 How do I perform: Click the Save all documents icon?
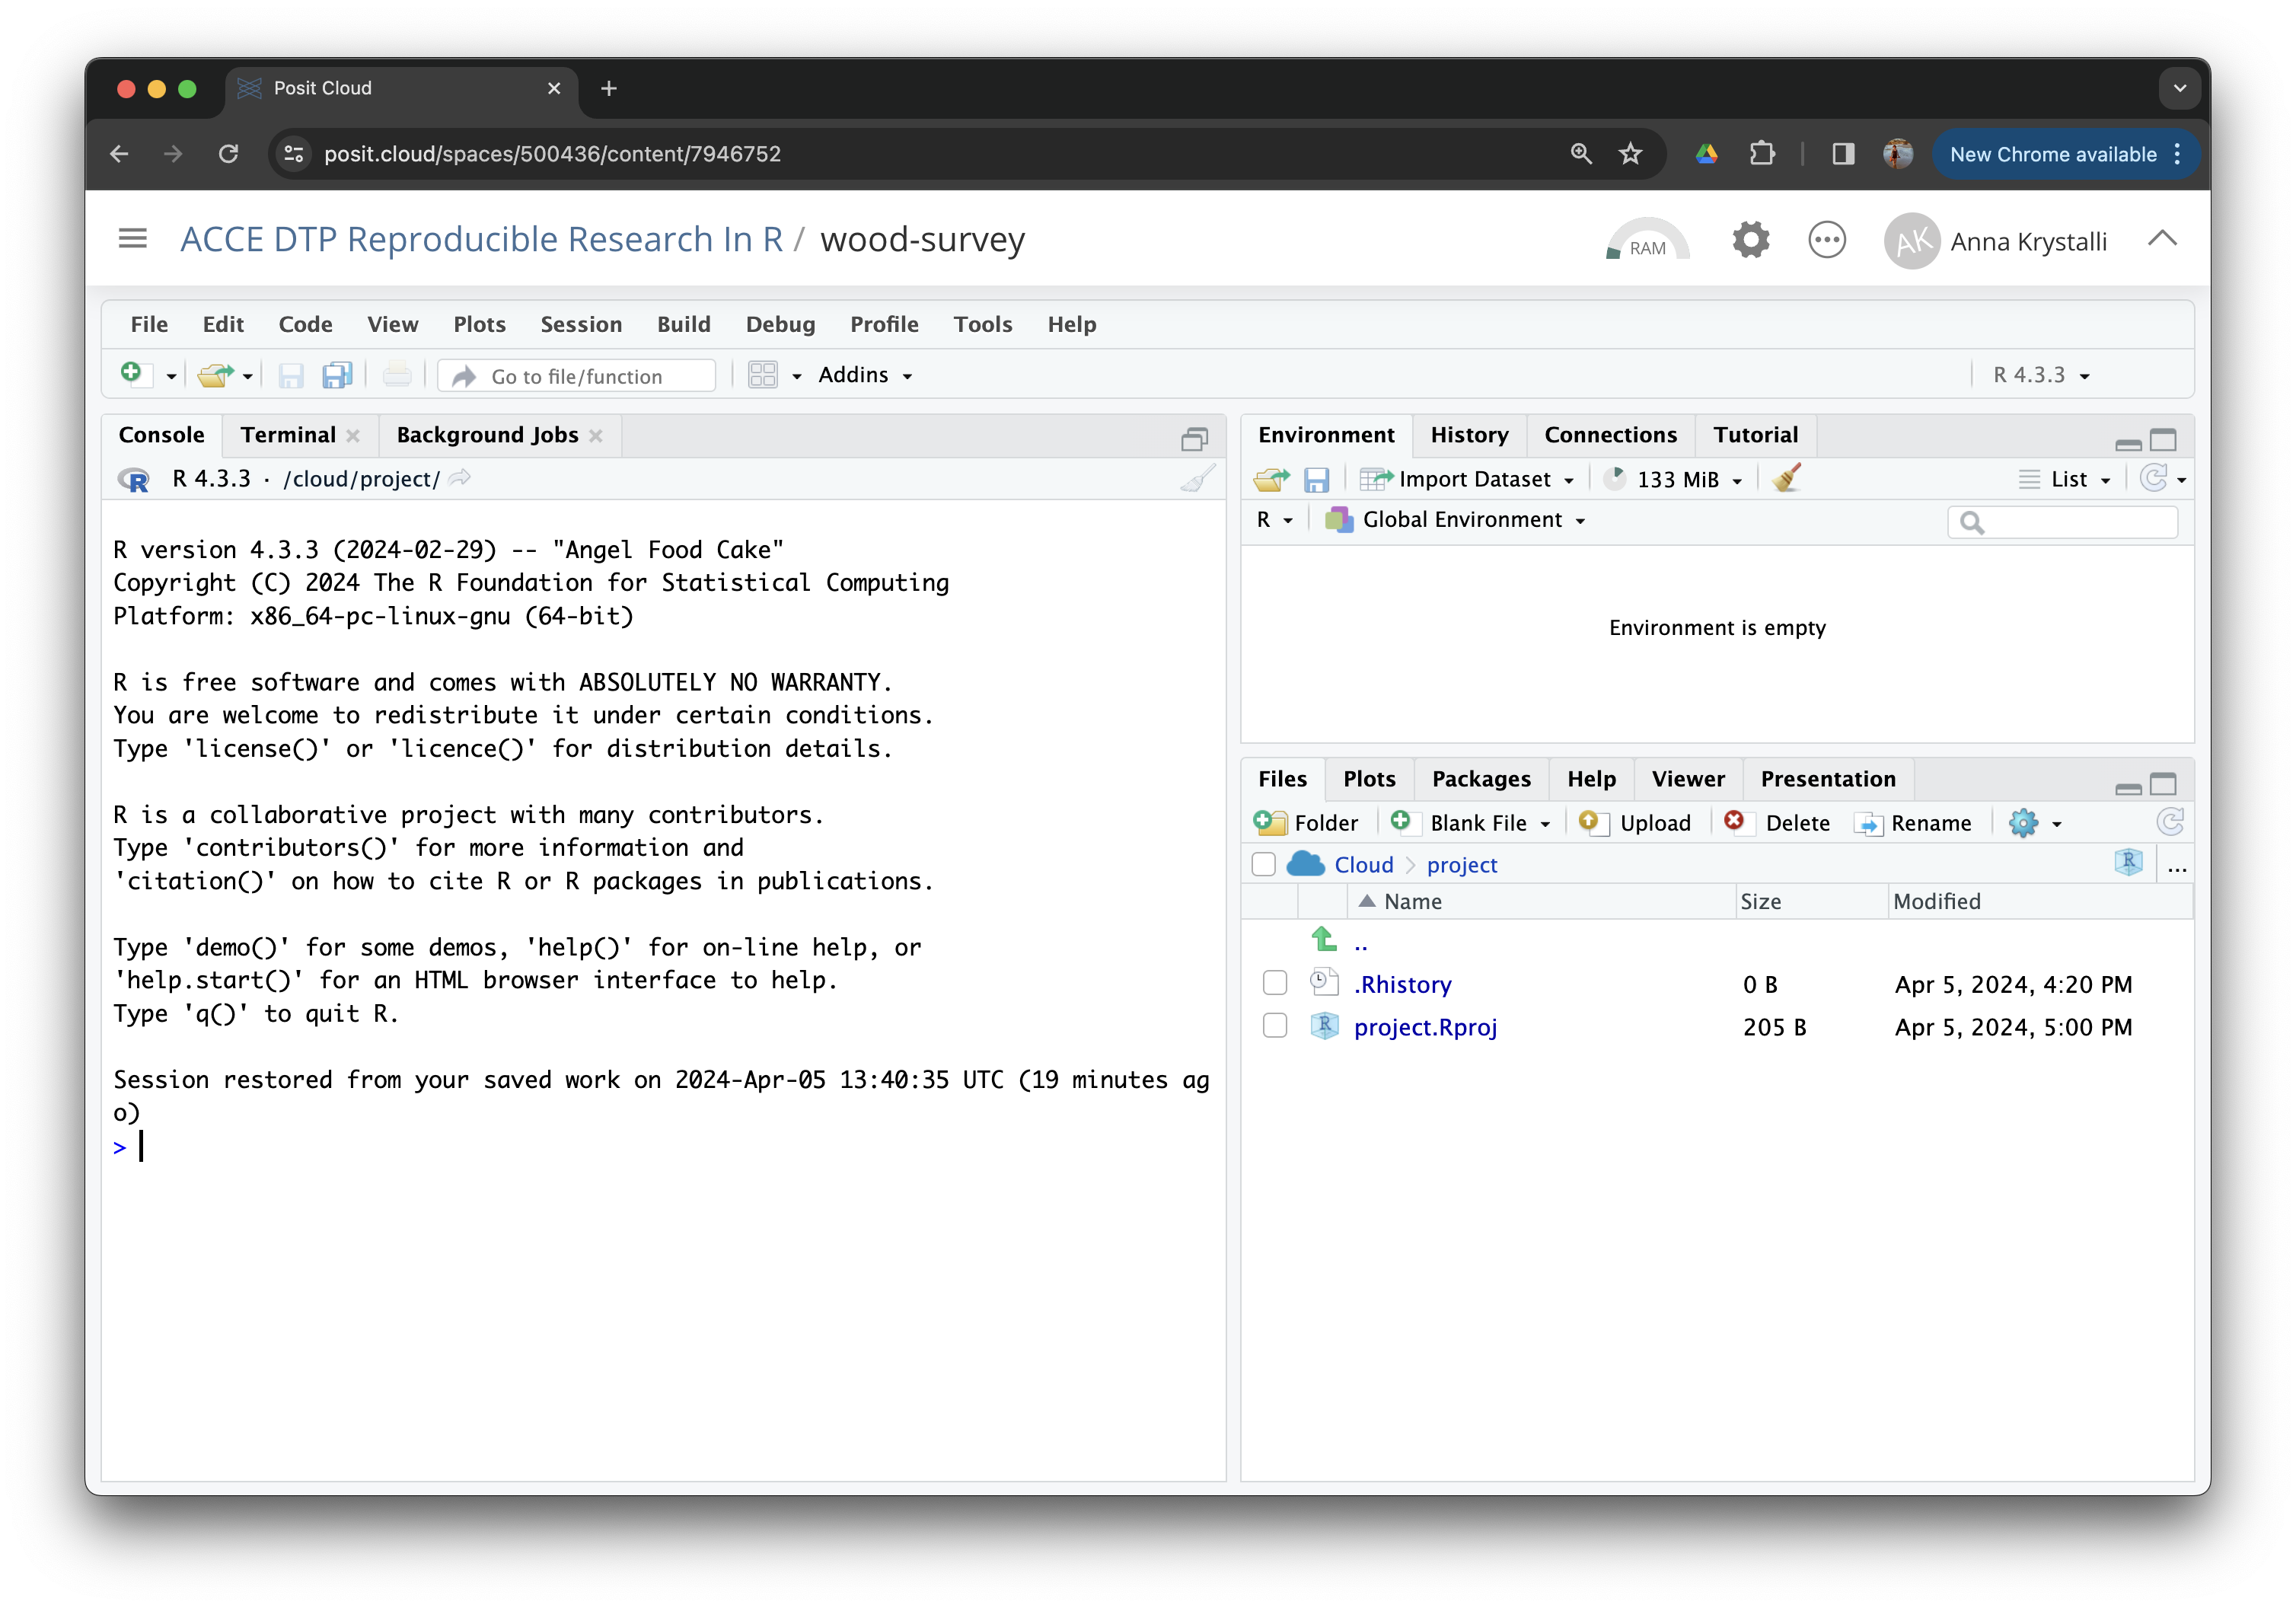tap(337, 375)
